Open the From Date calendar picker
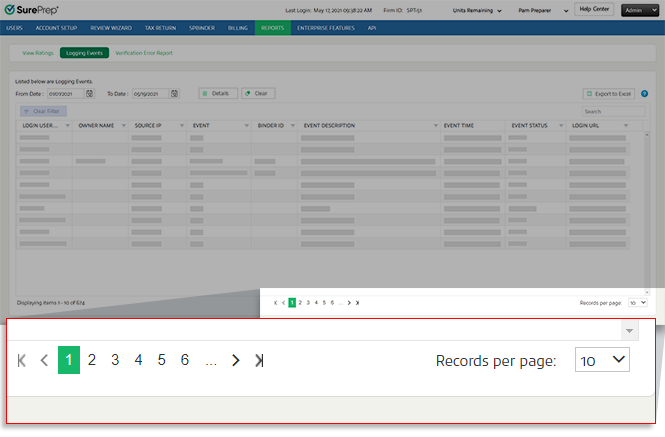The width and height of the screenshot is (665, 437). click(x=90, y=93)
